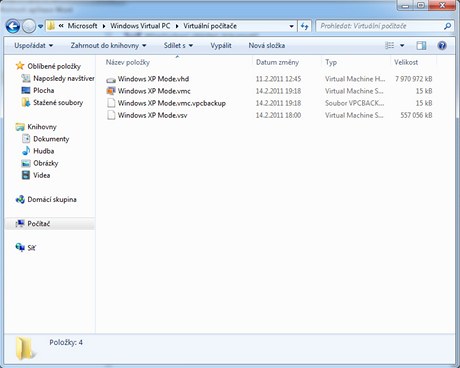Image resolution: width=460 pixels, height=368 pixels.
Task: Select the Windows XP Mode.vmc file
Action: [154, 91]
